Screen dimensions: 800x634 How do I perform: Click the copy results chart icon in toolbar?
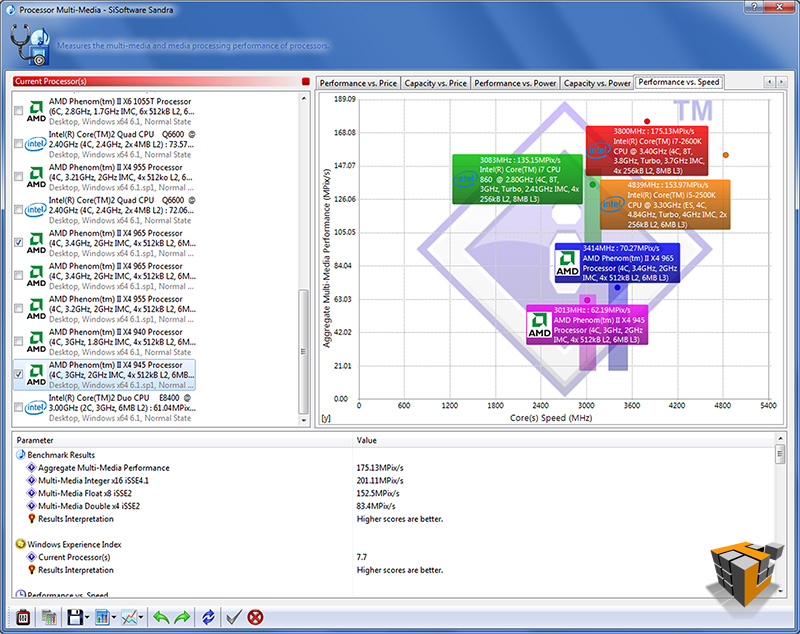tap(49, 618)
